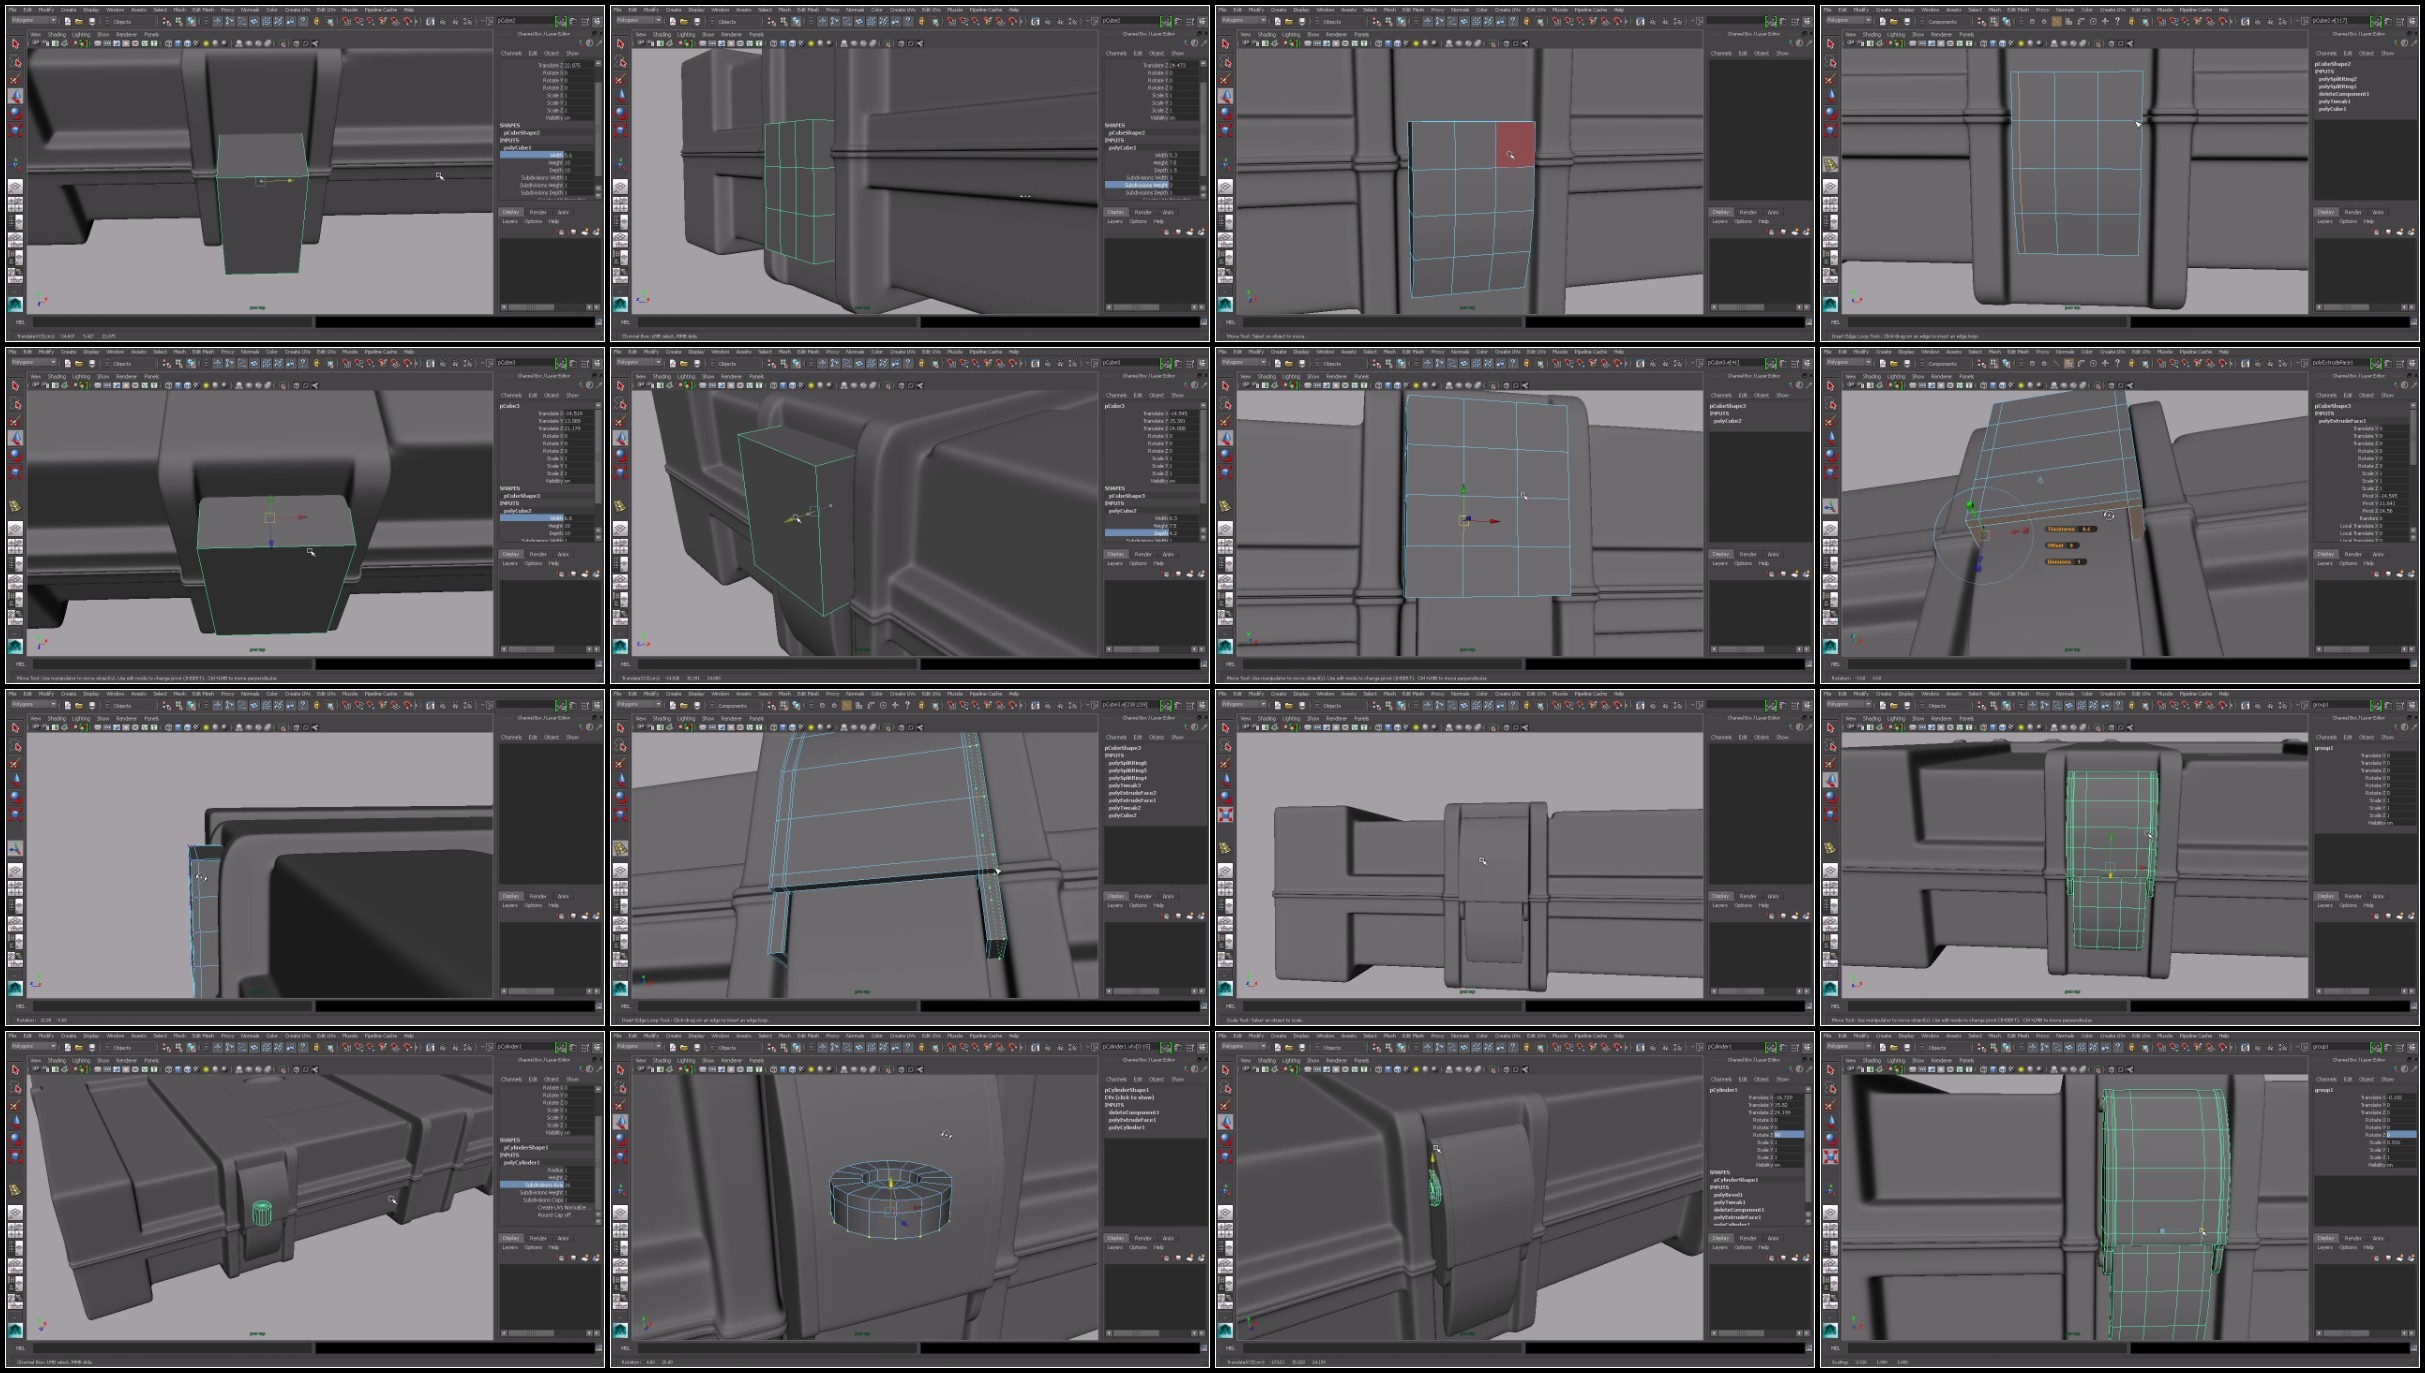The height and width of the screenshot is (1373, 2425).
Task: Click question mark icon in Width 5.6 frame toolbar
Action: pos(303,21)
